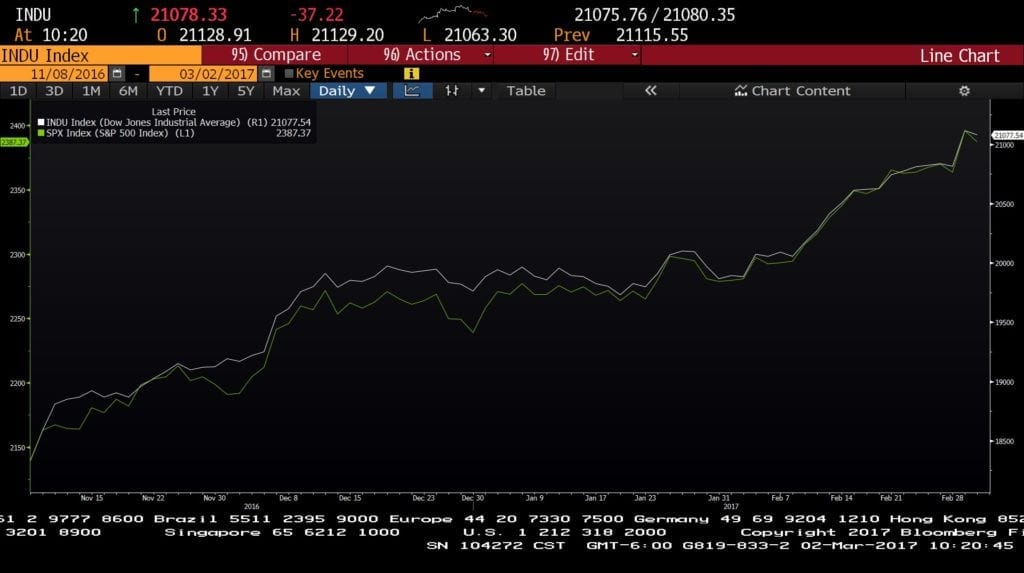
Task: Open the start date calendar picker icon
Action: (x=117, y=73)
